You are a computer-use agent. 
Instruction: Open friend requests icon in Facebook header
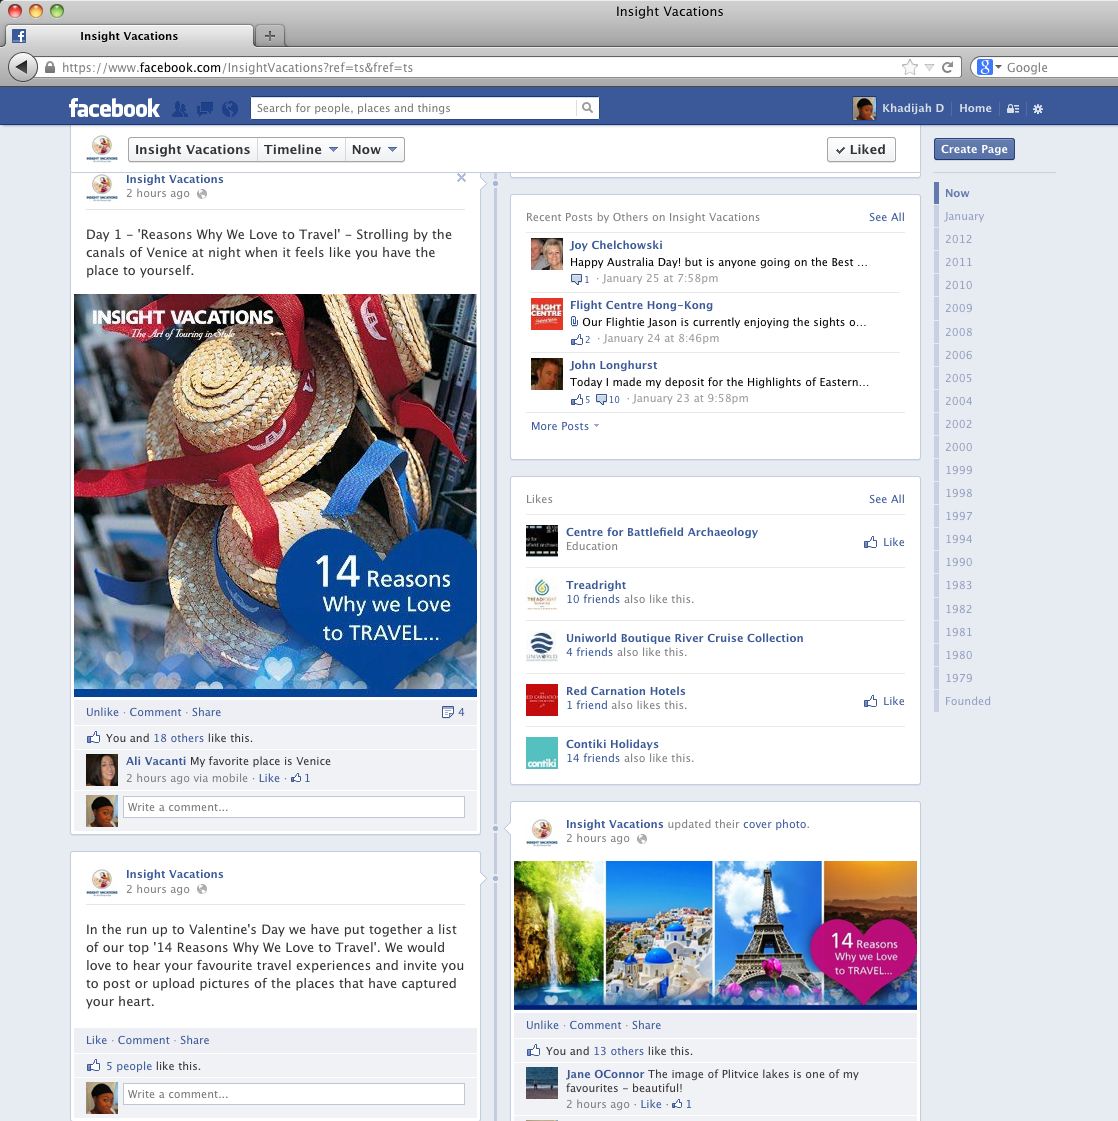point(180,108)
